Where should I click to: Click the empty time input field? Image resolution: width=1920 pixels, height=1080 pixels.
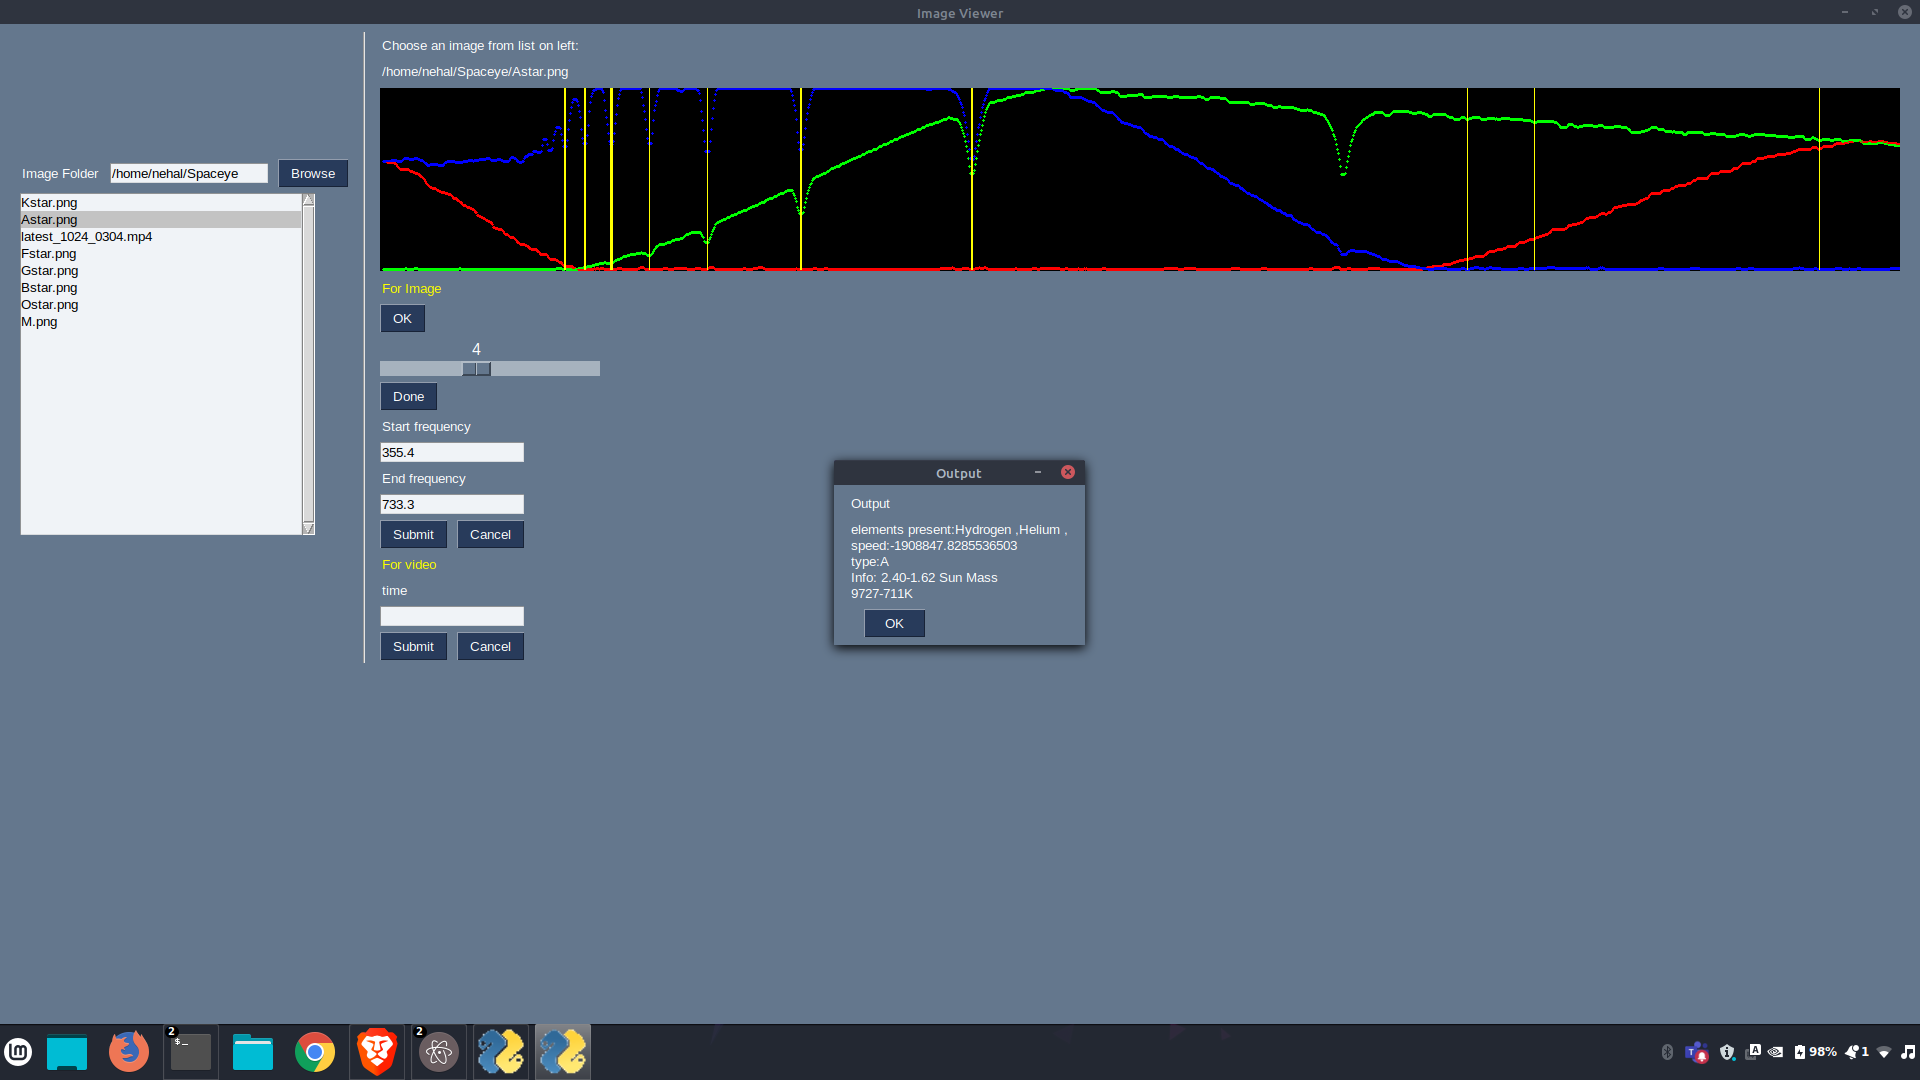pos(451,616)
